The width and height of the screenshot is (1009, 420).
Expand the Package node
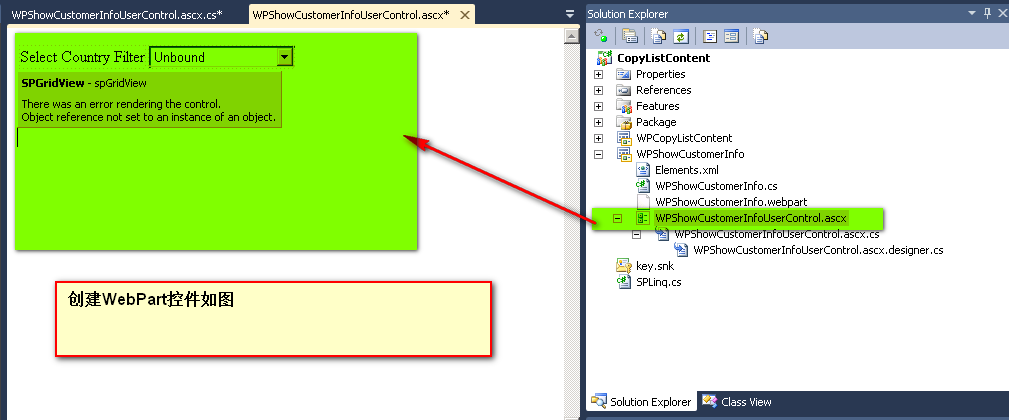598,122
